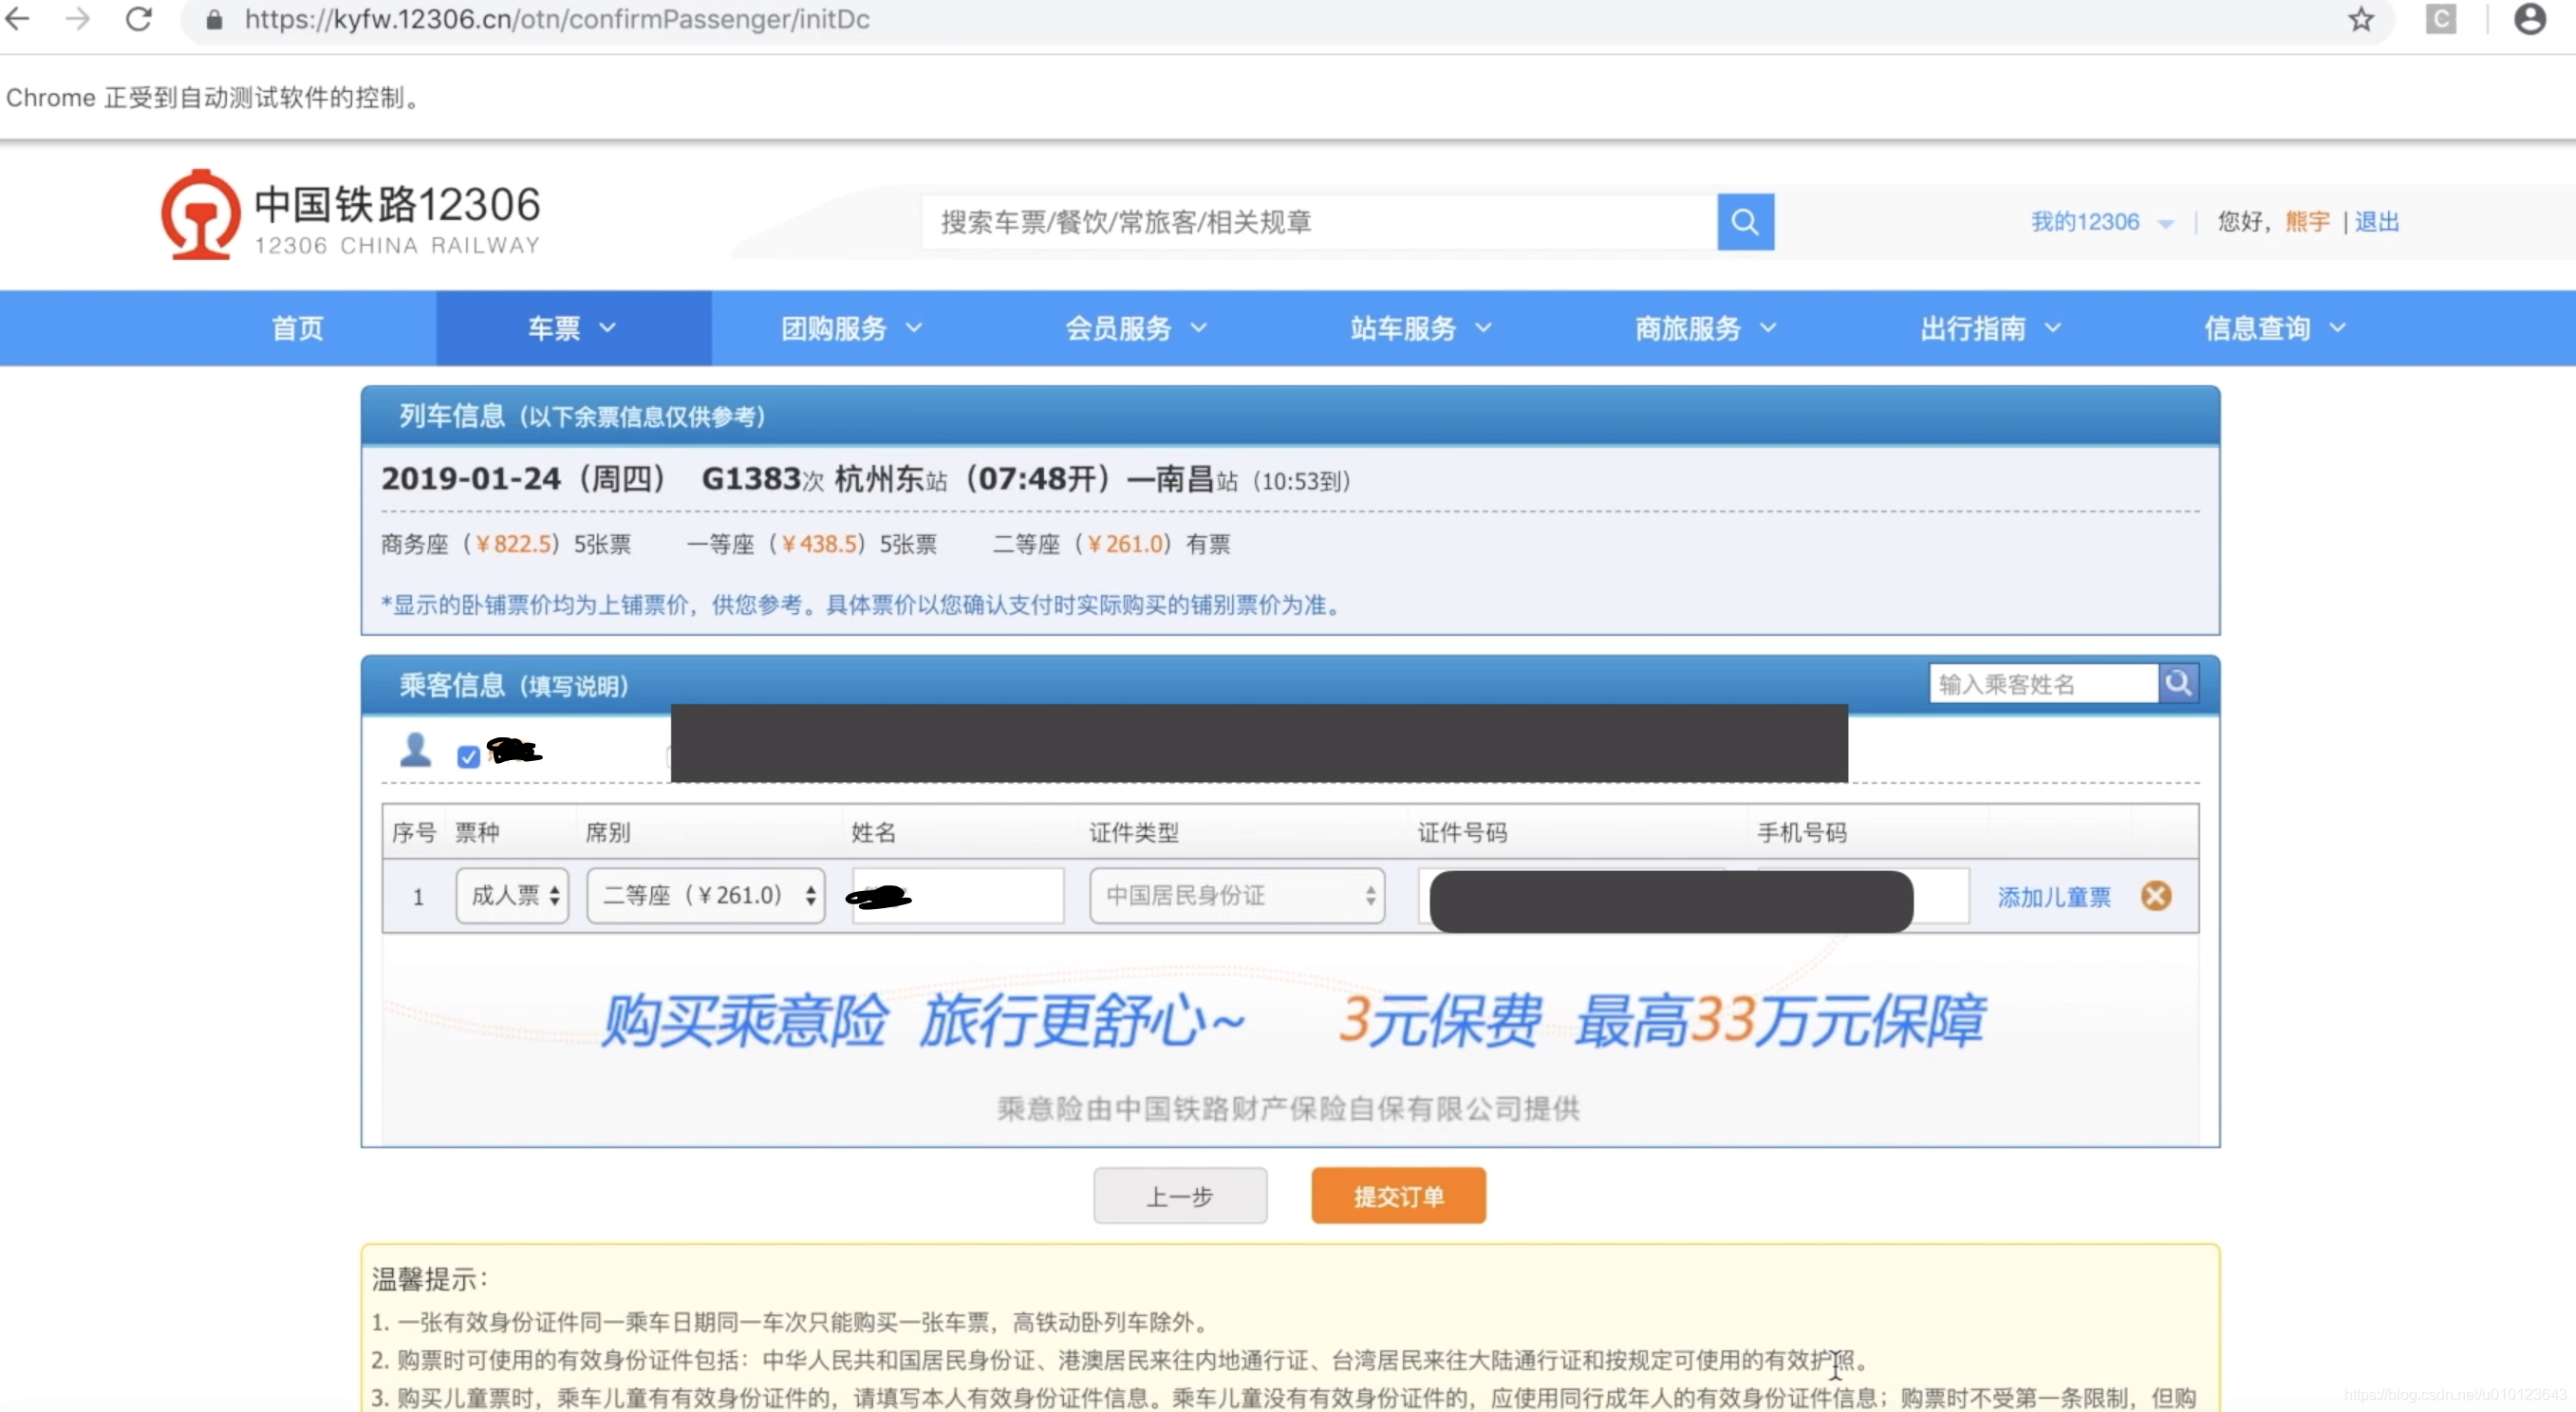Click the 退出 logout link
This screenshot has width=2576, height=1412.
point(2376,222)
